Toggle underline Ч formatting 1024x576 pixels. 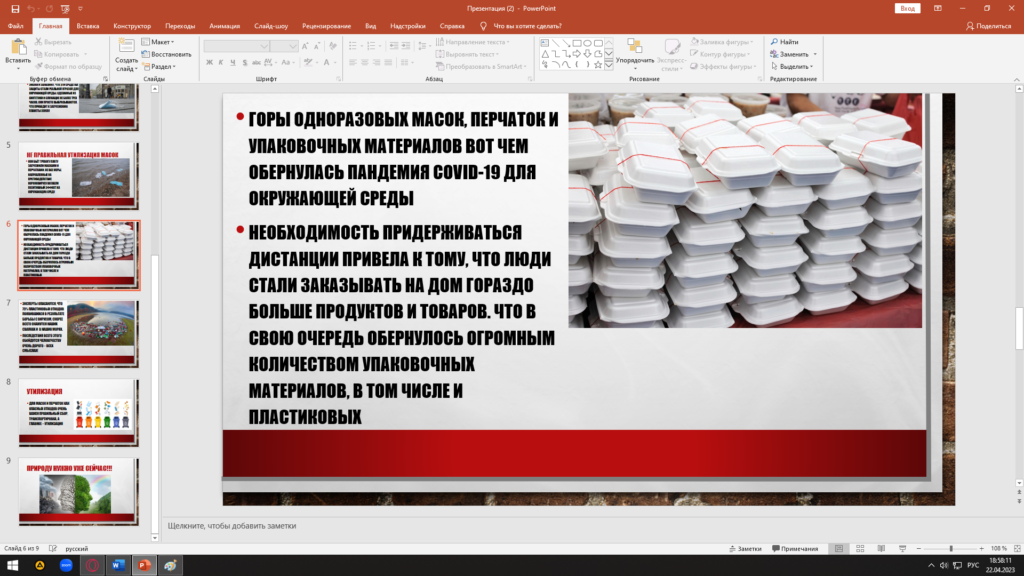(232, 63)
